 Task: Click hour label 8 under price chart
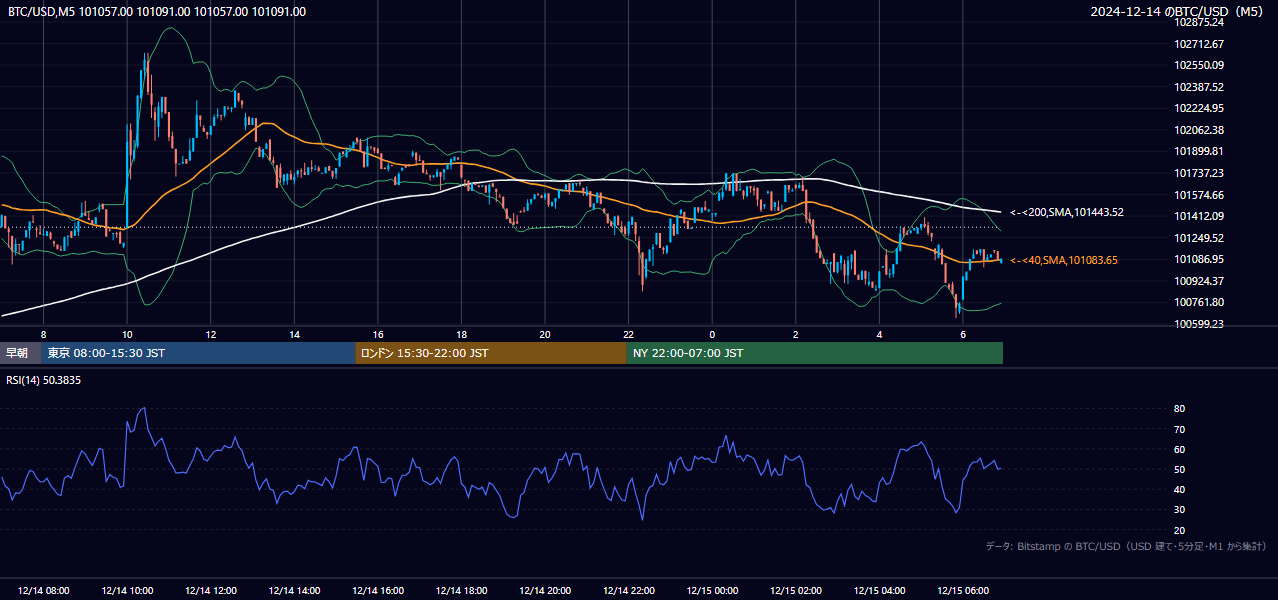(43, 334)
